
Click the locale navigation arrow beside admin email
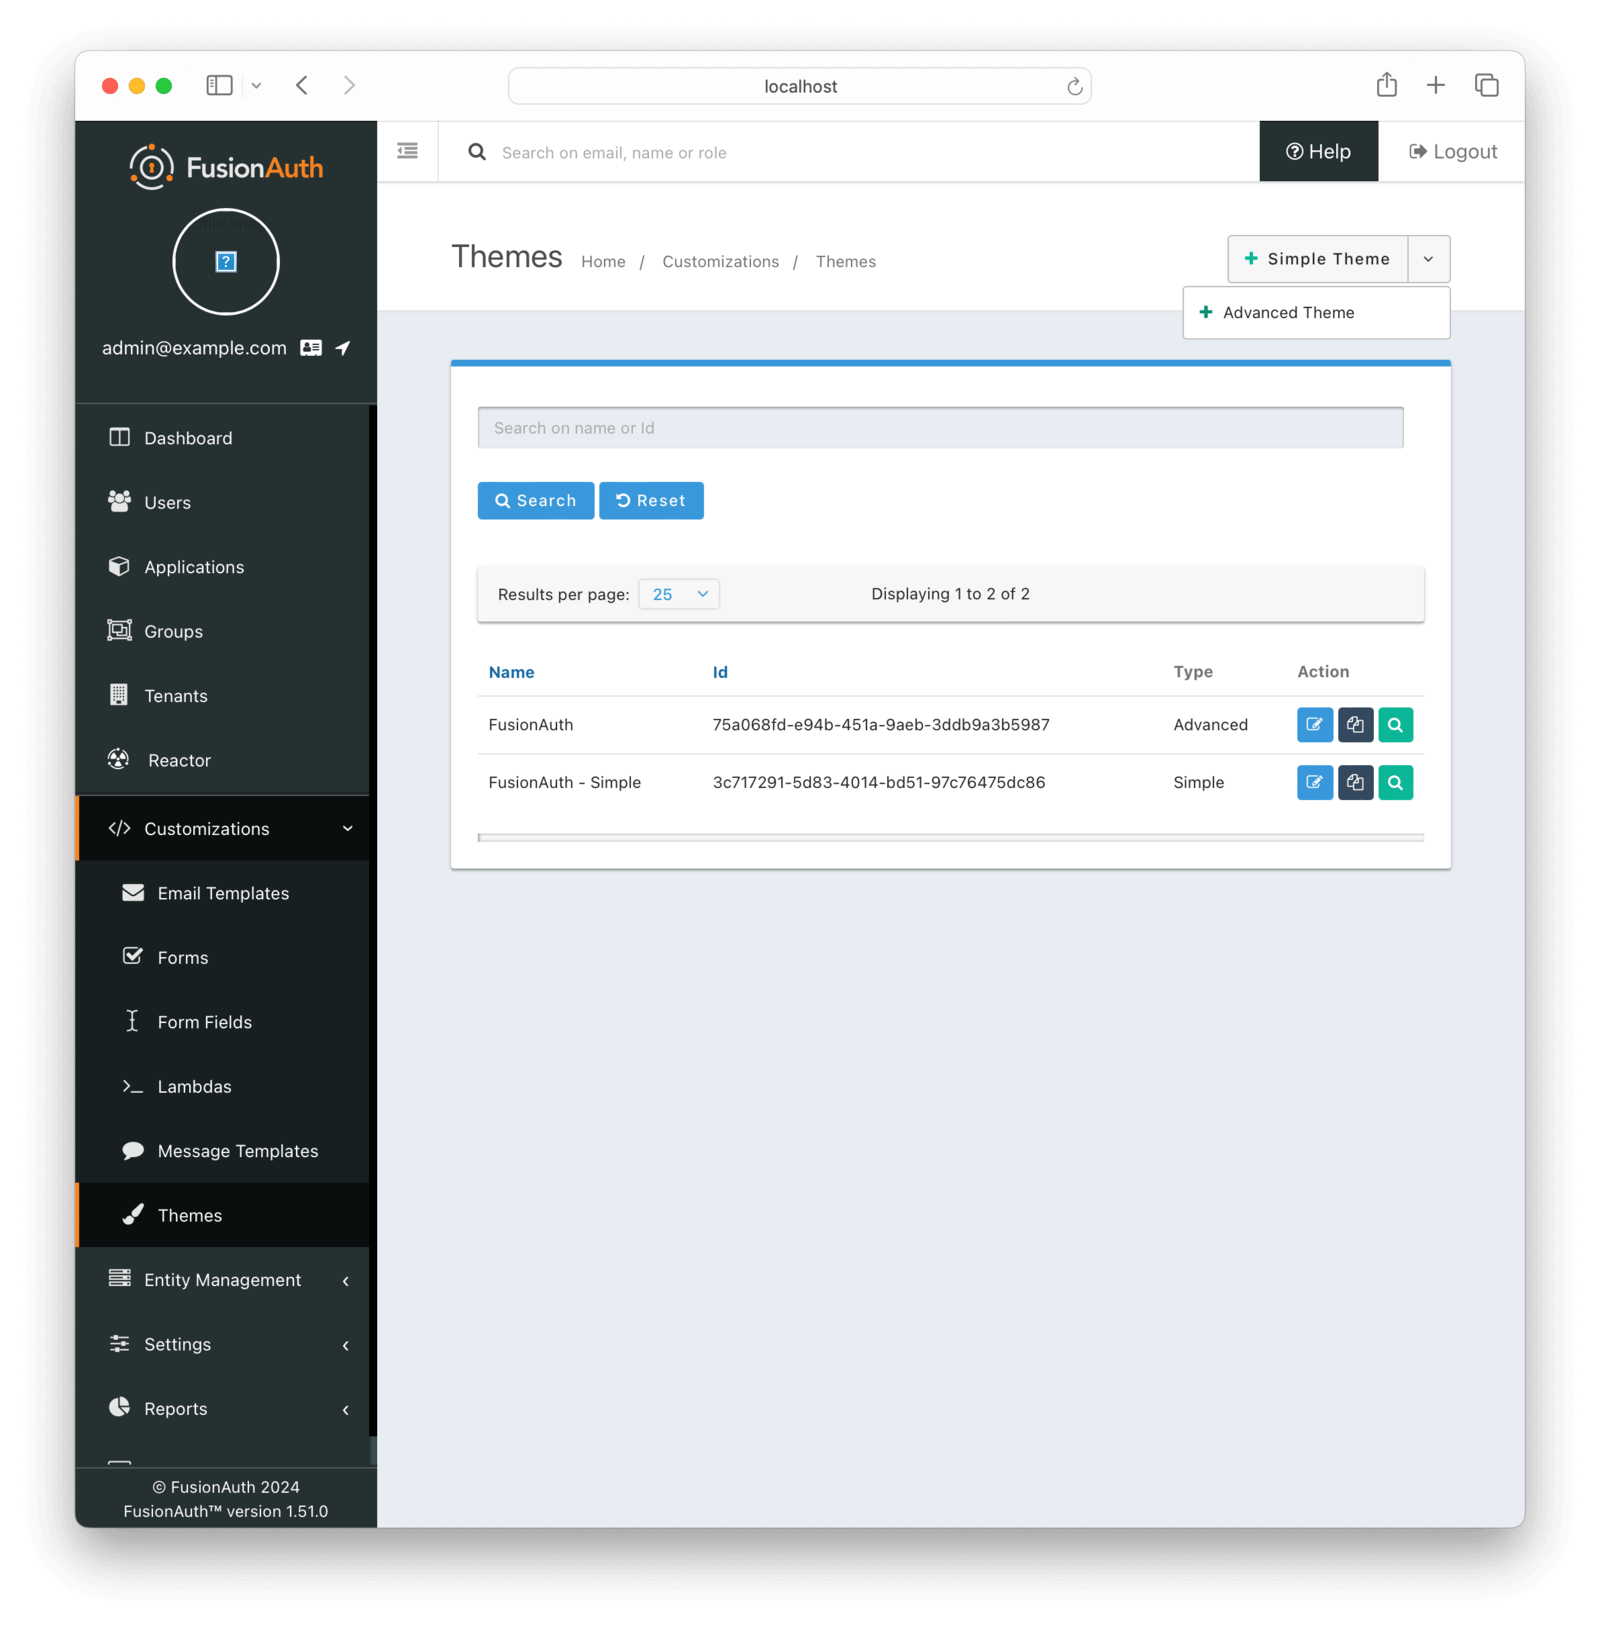point(343,348)
